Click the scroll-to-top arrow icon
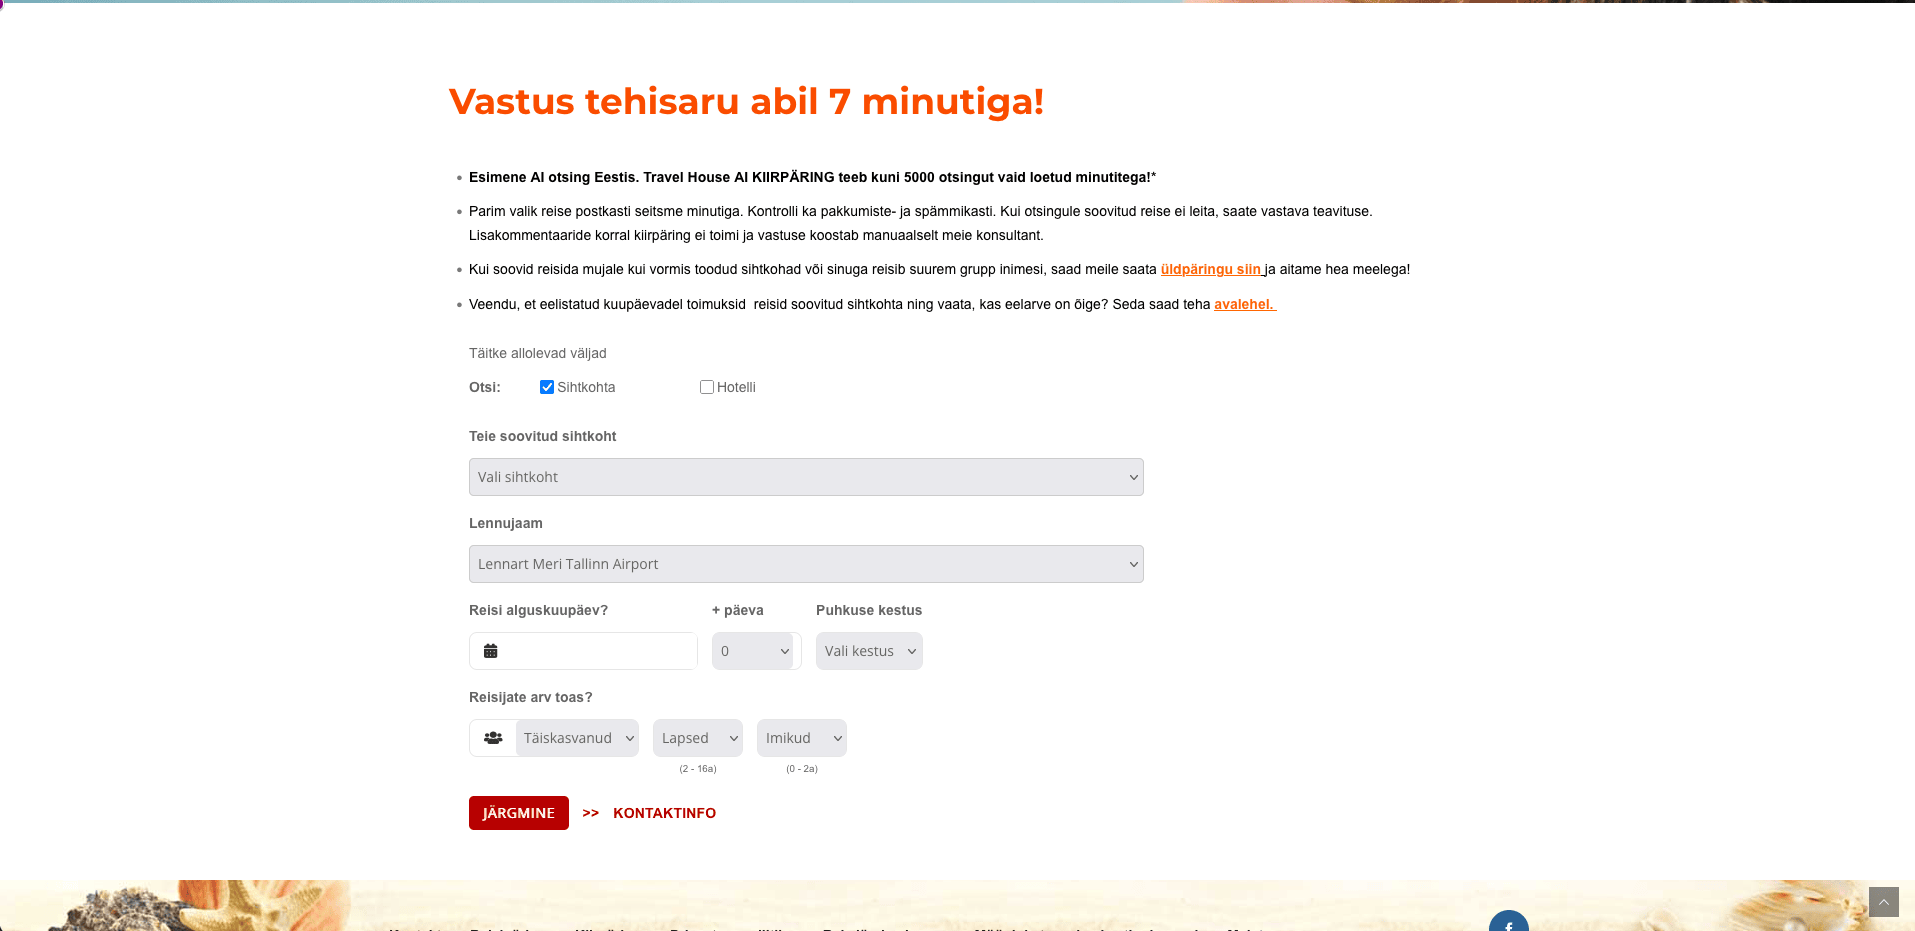1915x931 pixels. coord(1883,902)
